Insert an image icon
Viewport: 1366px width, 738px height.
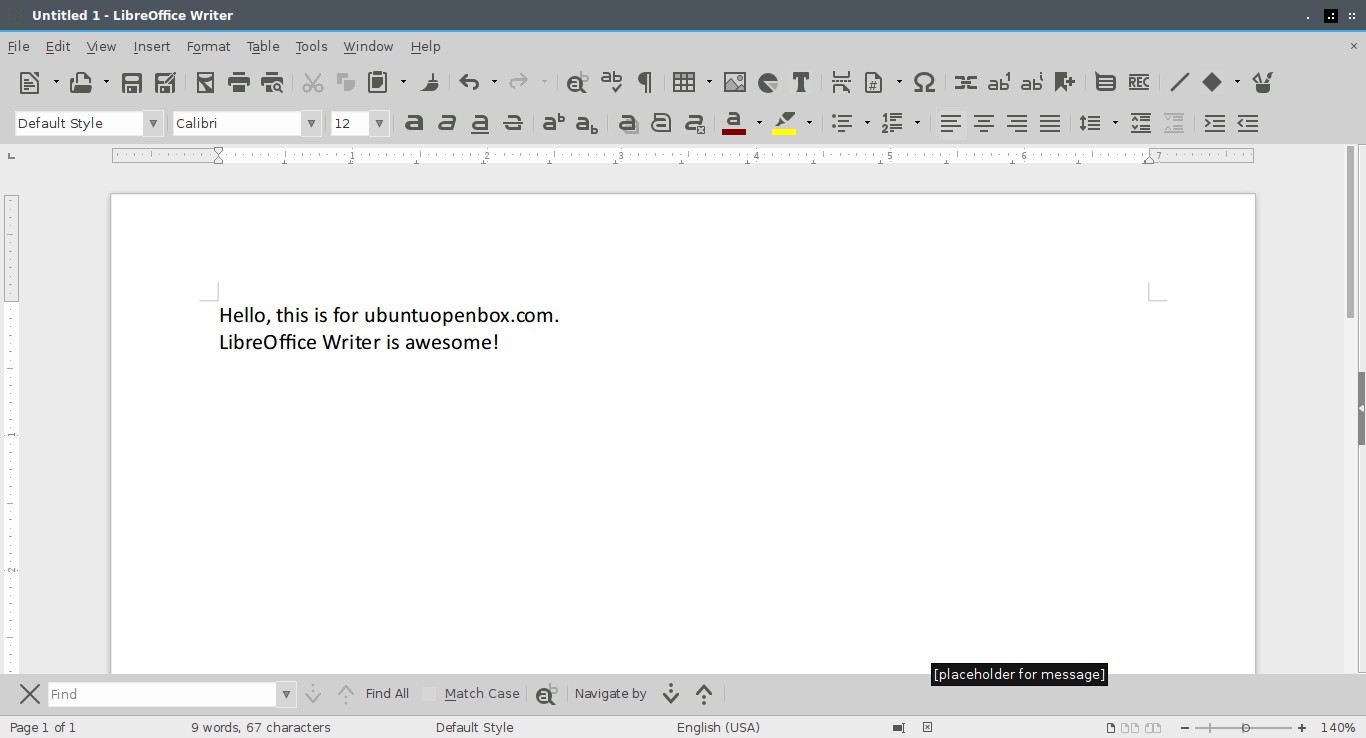click(735, 82)
